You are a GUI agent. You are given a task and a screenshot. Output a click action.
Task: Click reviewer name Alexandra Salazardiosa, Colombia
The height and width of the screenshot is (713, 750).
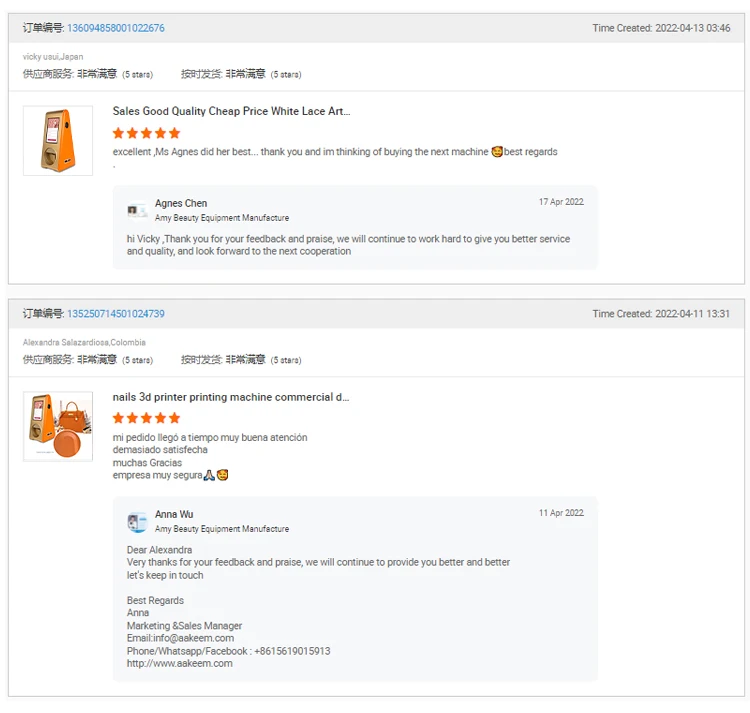pos(84,343)
